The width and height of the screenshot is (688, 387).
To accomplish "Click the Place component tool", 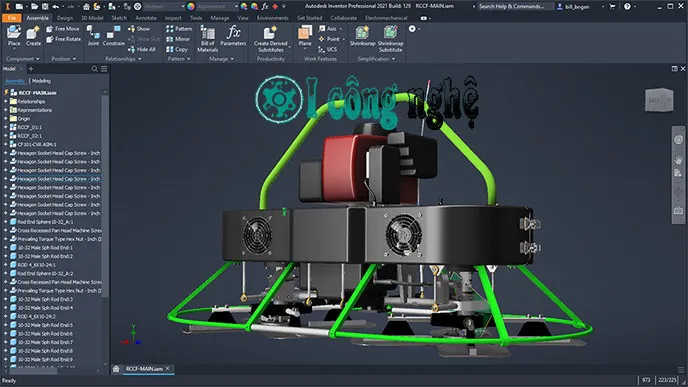I will point(14,36).
